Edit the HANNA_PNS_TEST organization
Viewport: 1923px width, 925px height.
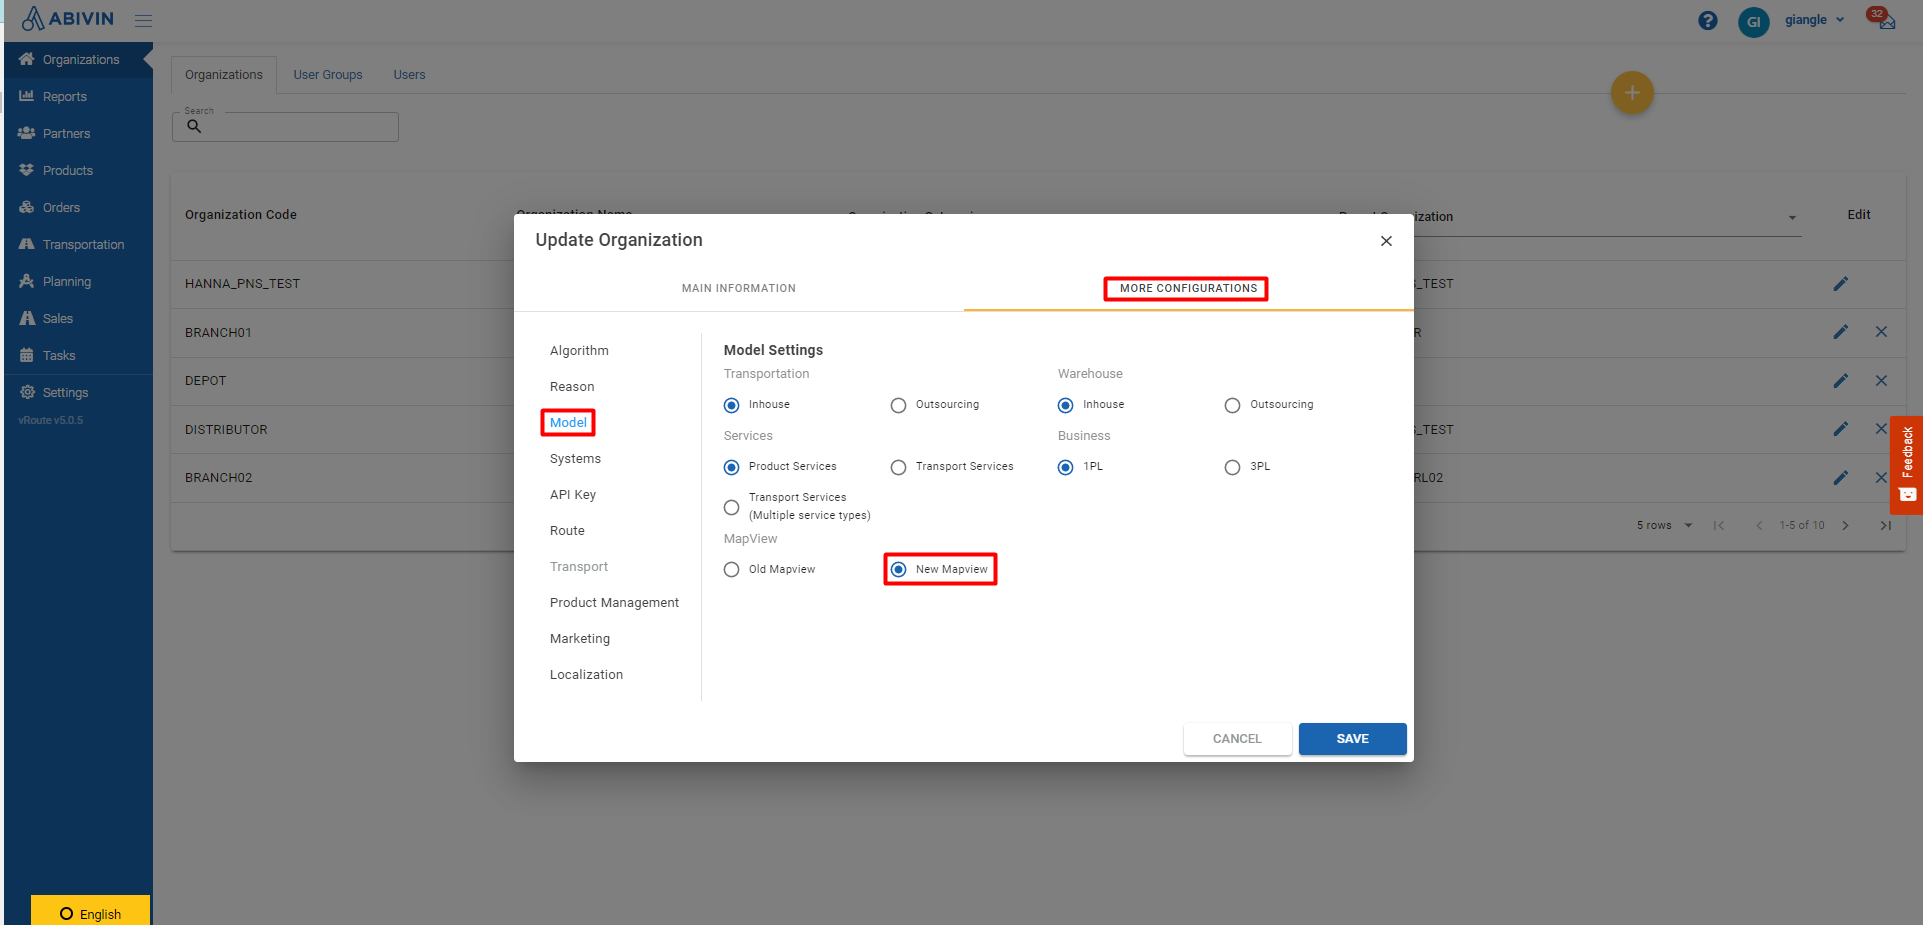pyautogui.click(x=1840, y=284)
